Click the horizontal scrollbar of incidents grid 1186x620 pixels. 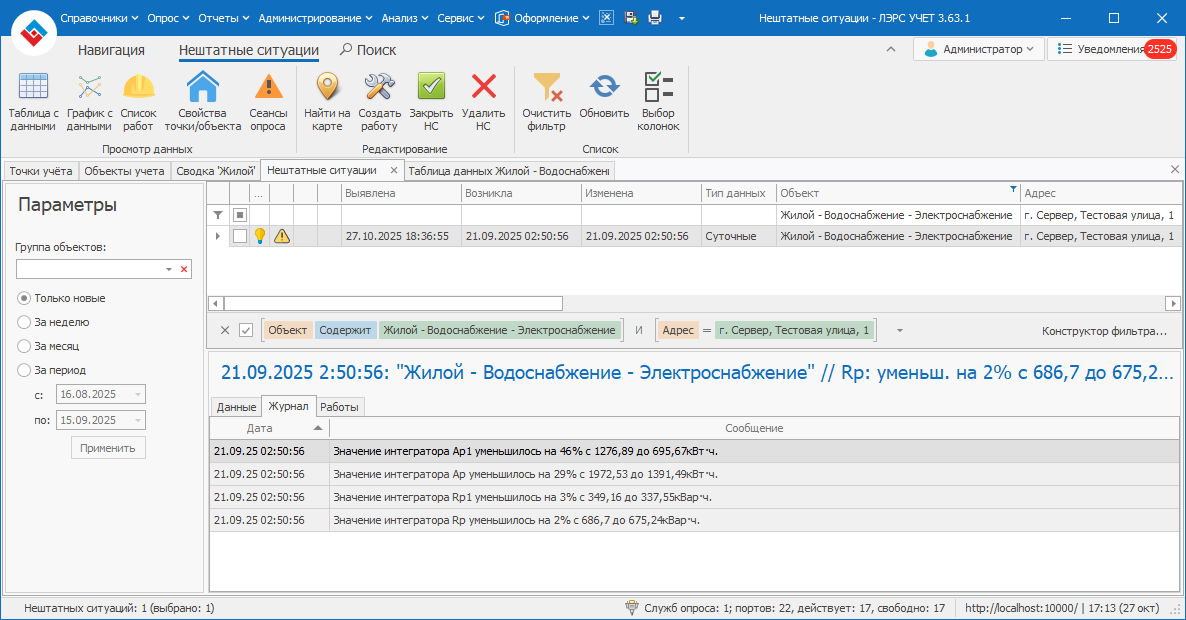pyautogui.click(x=393, y=303)
